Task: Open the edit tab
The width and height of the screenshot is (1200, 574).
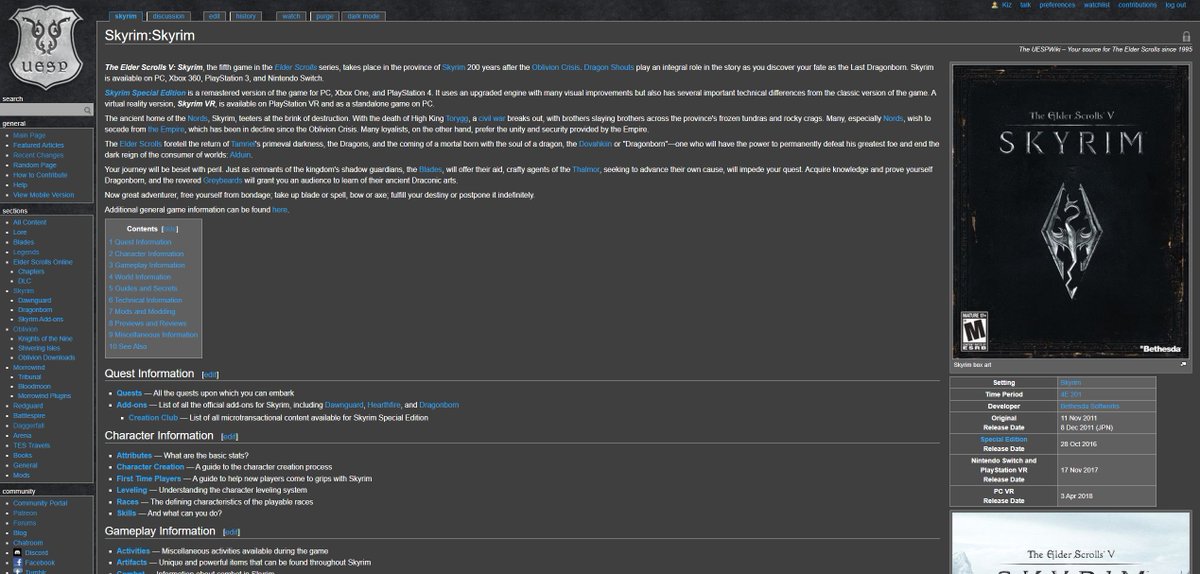Action: click(x=215, y=16)
